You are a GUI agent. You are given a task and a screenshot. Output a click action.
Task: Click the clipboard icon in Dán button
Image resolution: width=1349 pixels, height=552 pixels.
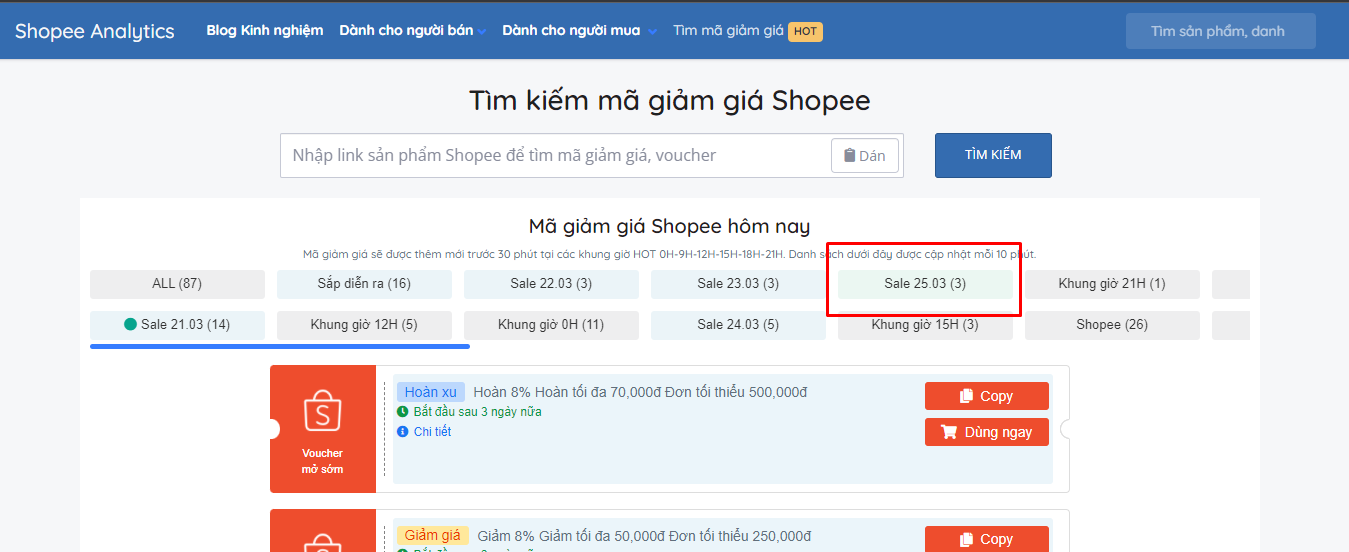pos(849,156)
